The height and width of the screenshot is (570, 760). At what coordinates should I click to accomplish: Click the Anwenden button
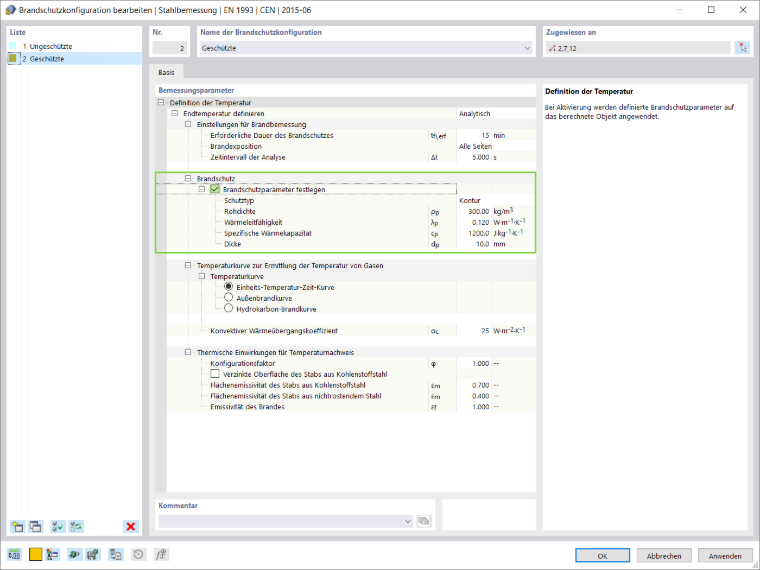click(x=725, y=555)
